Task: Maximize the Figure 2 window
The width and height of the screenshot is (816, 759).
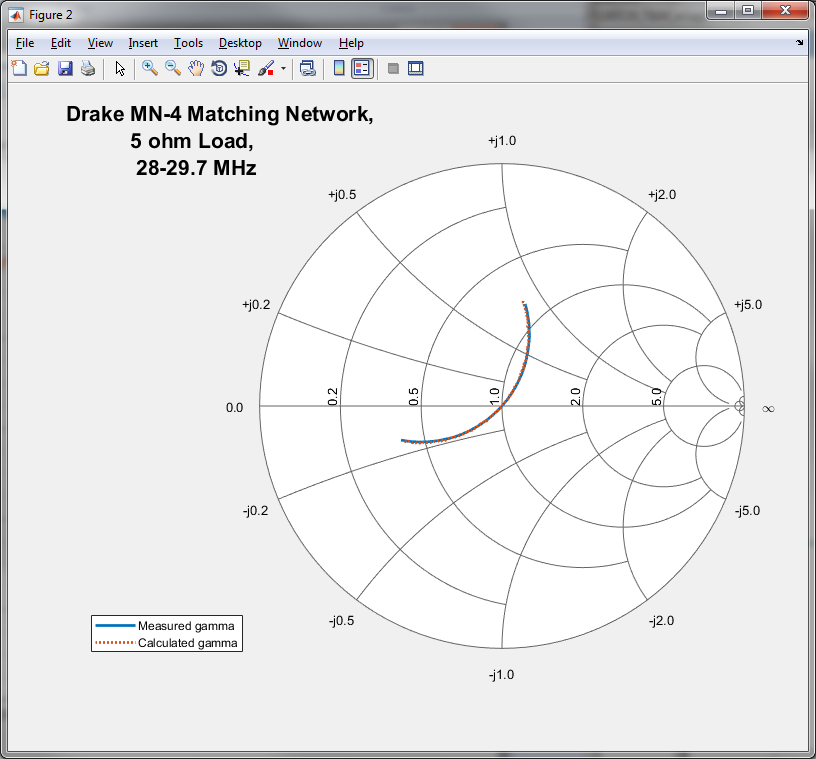Action: [748, 11]
